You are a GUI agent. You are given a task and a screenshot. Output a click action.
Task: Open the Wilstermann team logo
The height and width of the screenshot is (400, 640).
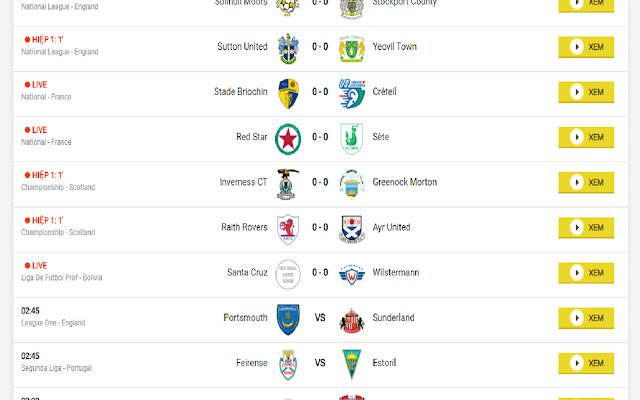[x=351, y=275]
